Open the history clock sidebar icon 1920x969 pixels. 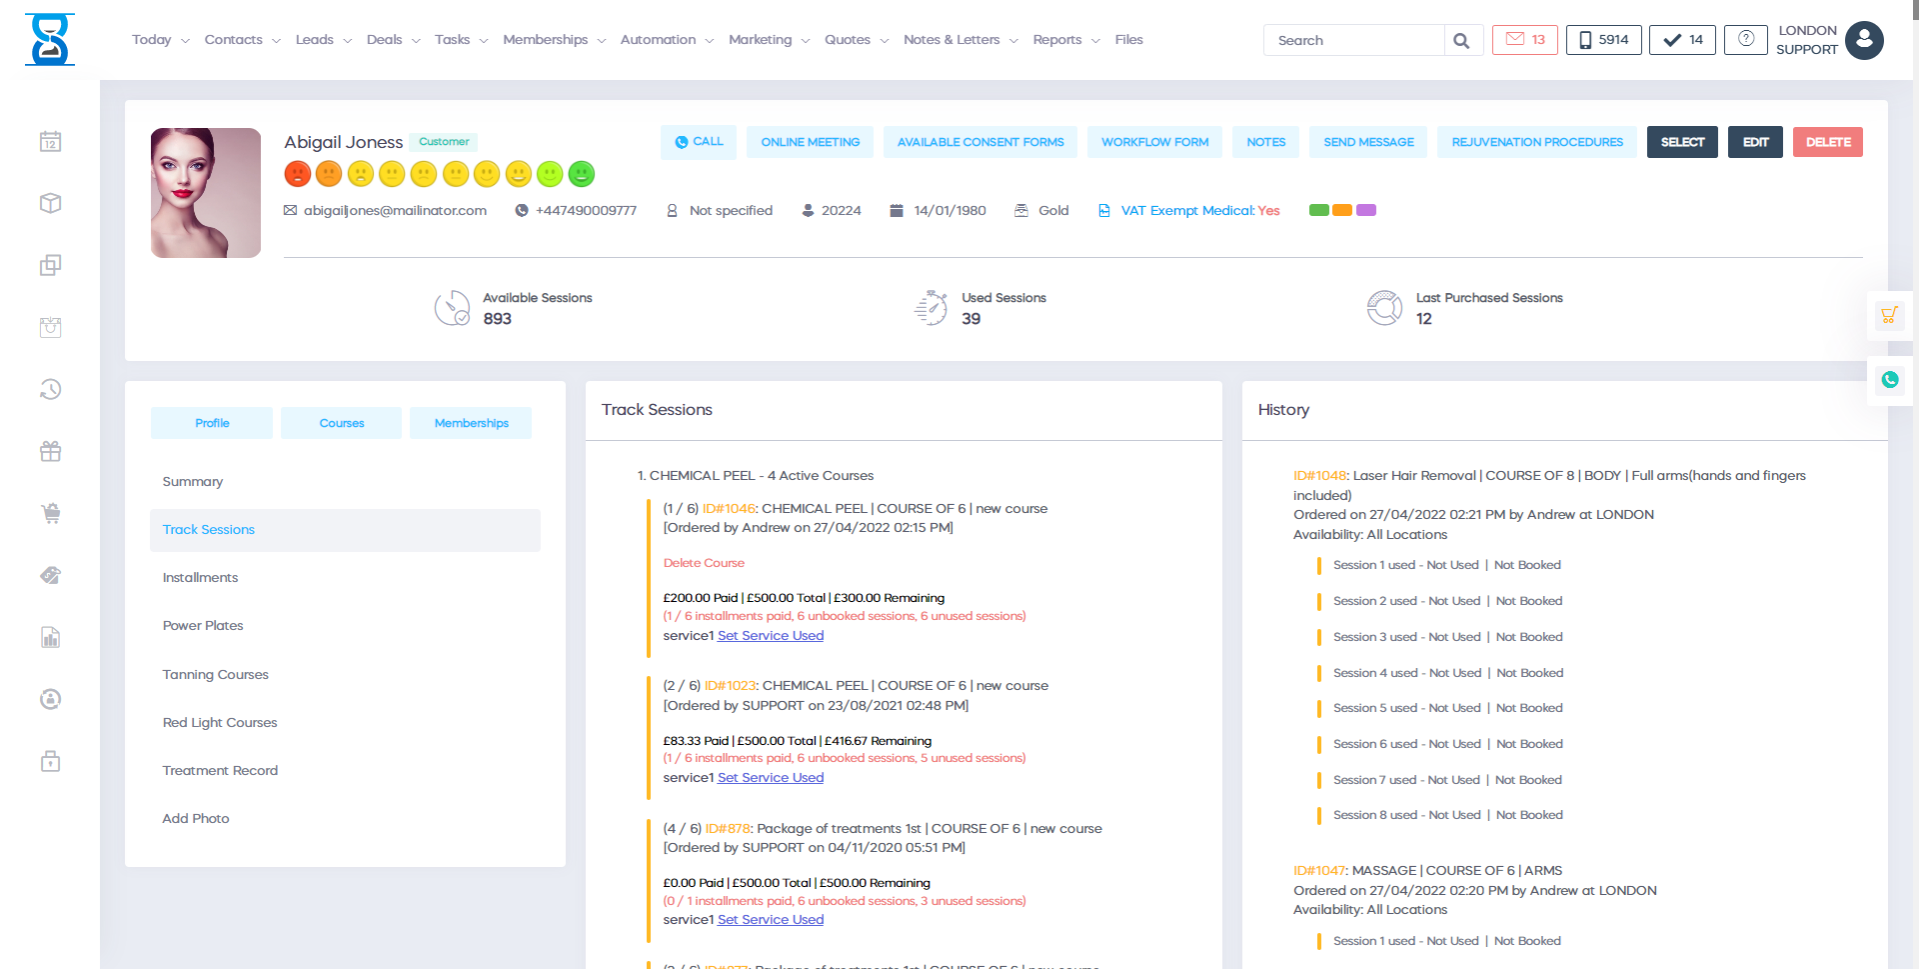coord(50,390)
